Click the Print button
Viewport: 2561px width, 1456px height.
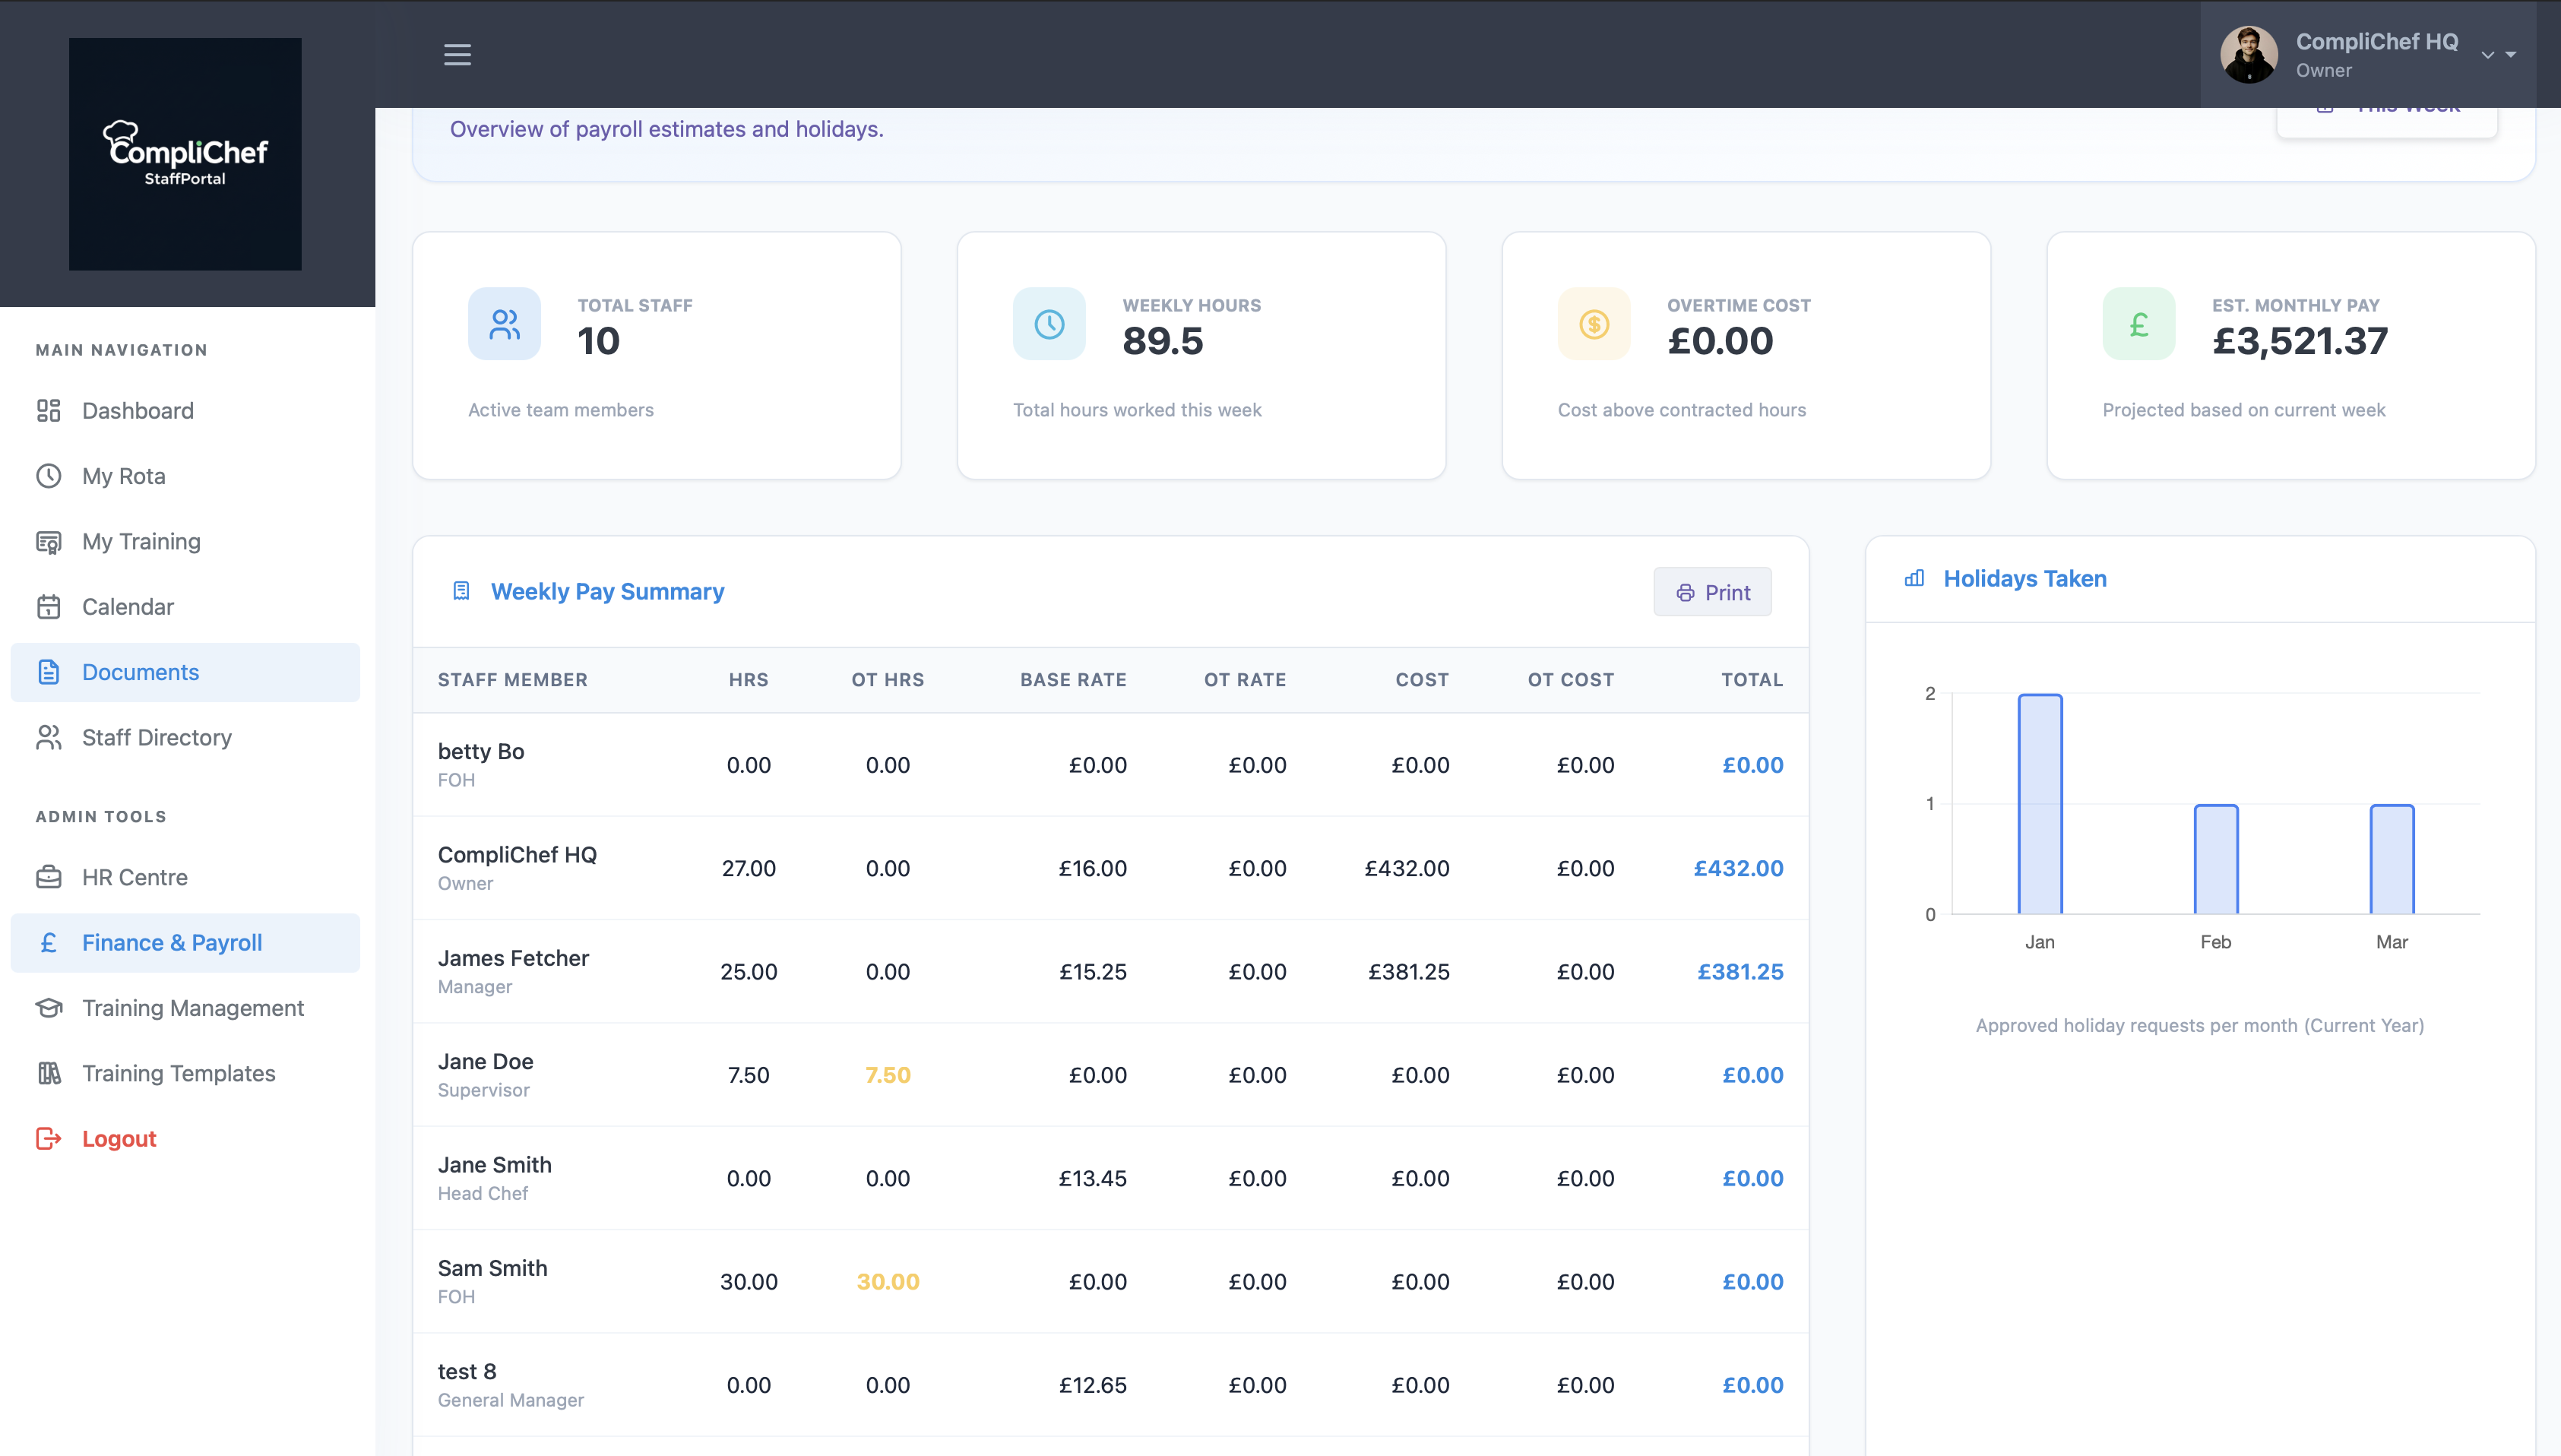[1712, 591]
